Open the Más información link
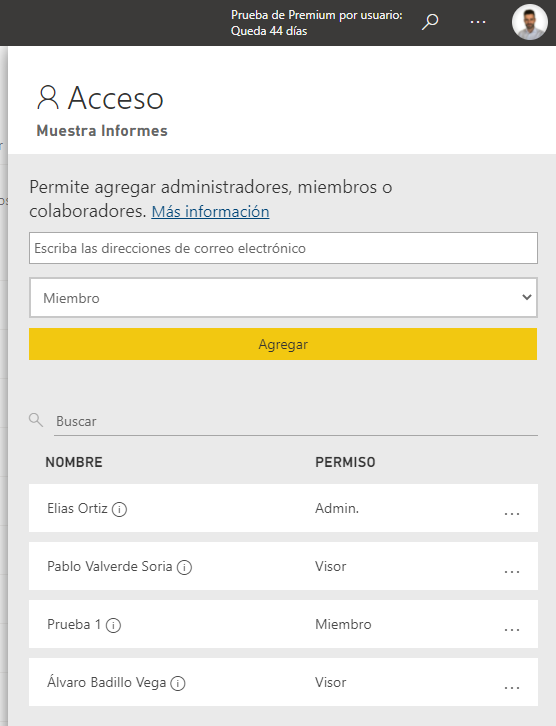The height and width of the screenshot is (726, 556). click(210, 212)
